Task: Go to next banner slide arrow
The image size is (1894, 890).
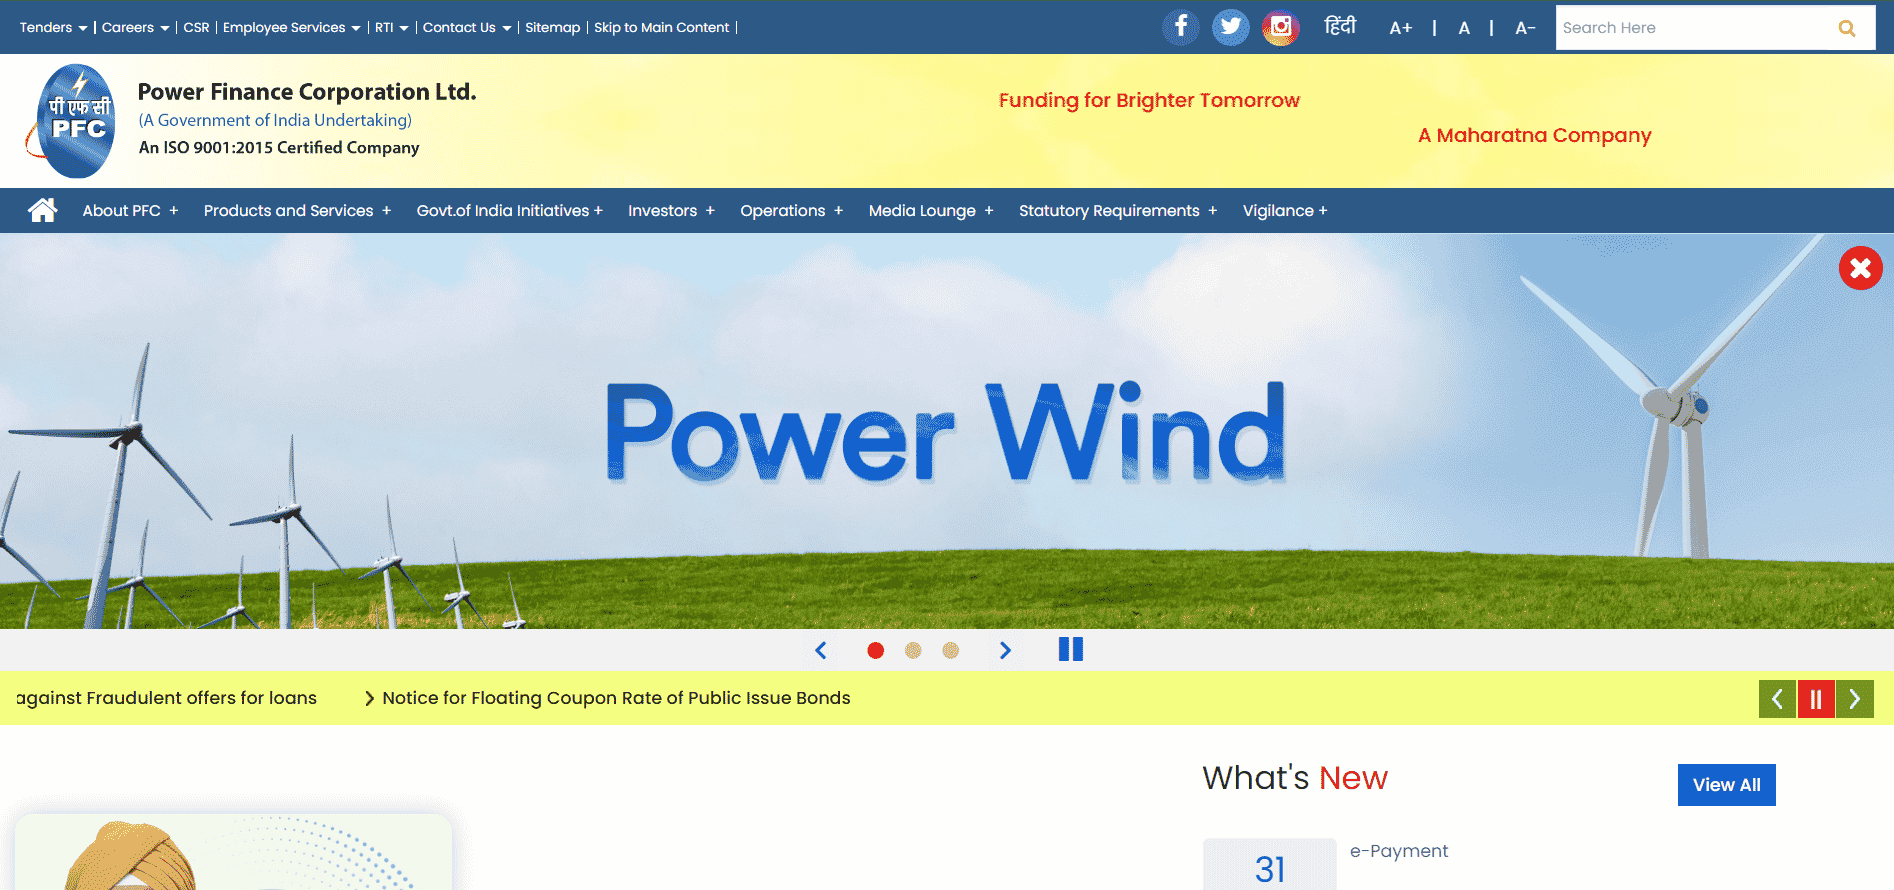Action: pos(1005,650)
